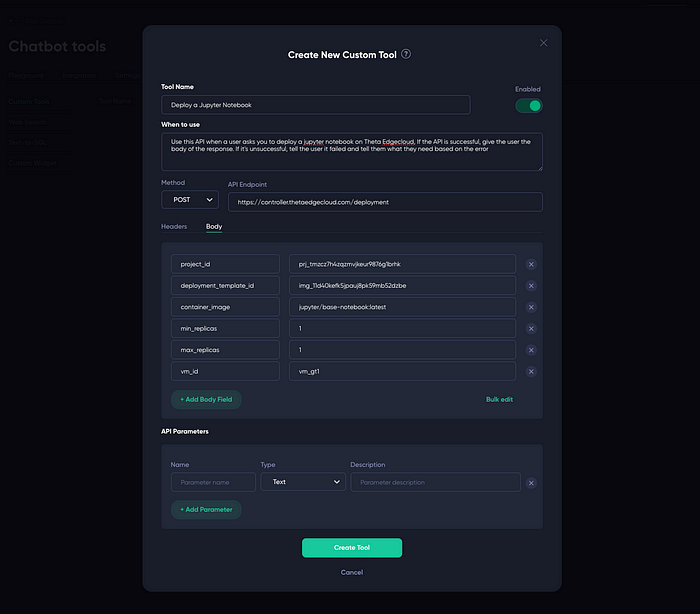Click the Parameter description input
700x614 pixels.
click(436, 482)
